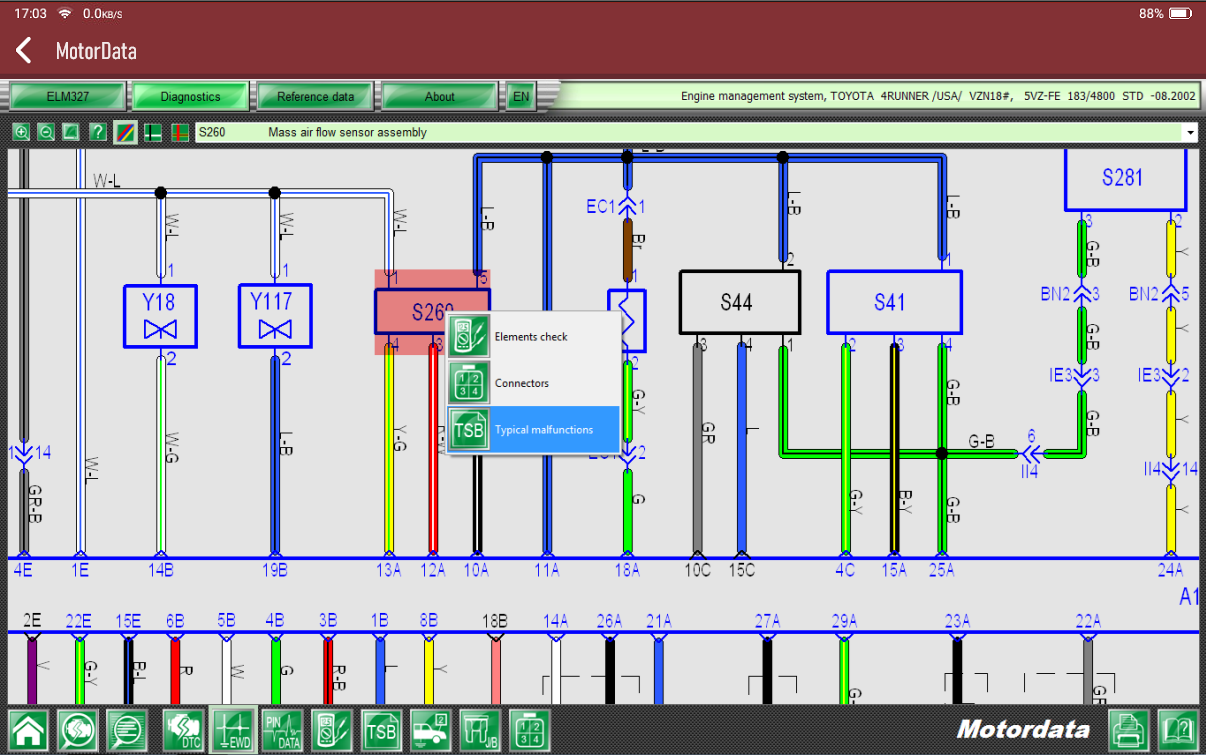
Task: Click the 19B pin label
Action: pyautogui.click(x=275, y=570)
